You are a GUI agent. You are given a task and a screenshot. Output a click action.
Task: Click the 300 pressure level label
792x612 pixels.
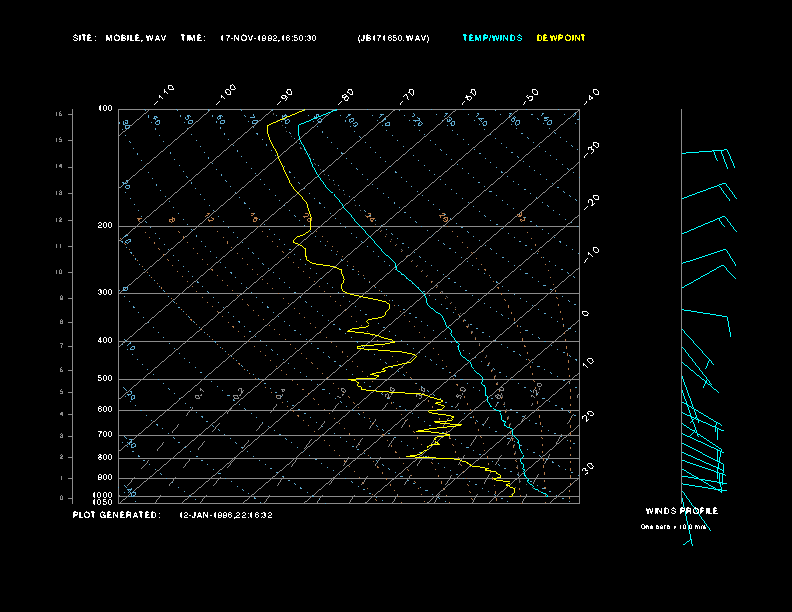pos(105,293)
